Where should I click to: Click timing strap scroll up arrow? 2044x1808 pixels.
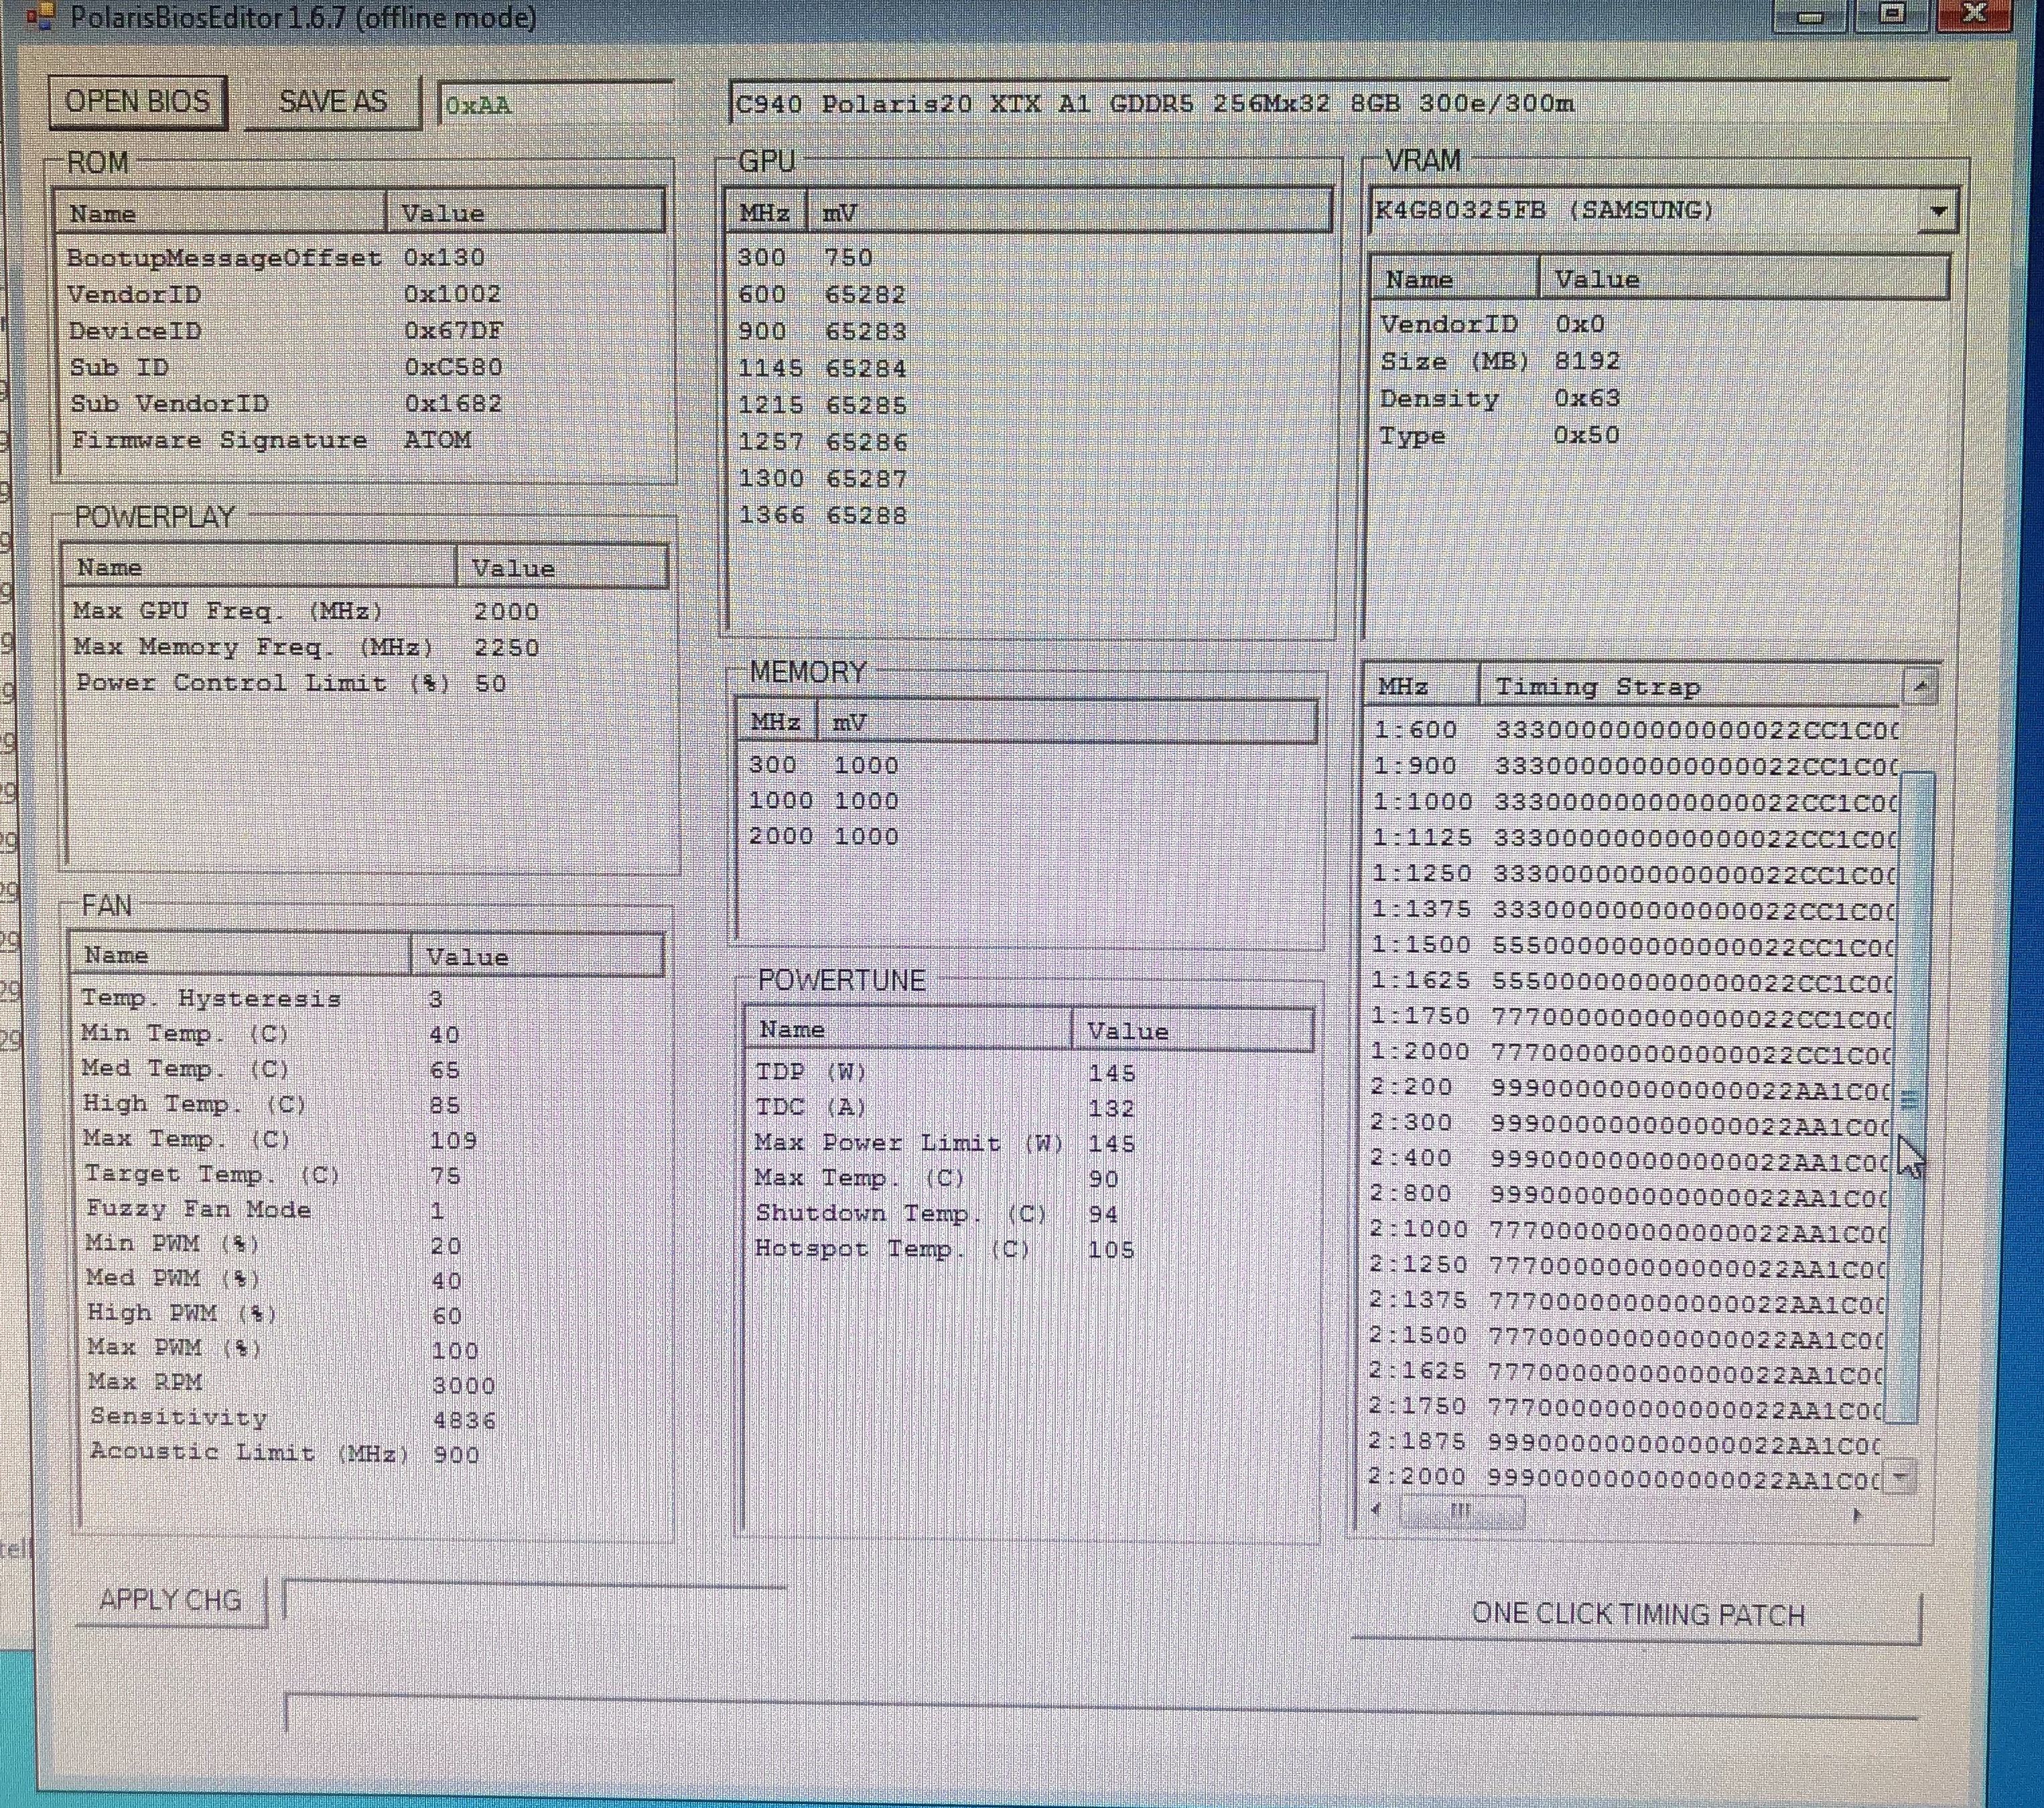pos(1920,686)
